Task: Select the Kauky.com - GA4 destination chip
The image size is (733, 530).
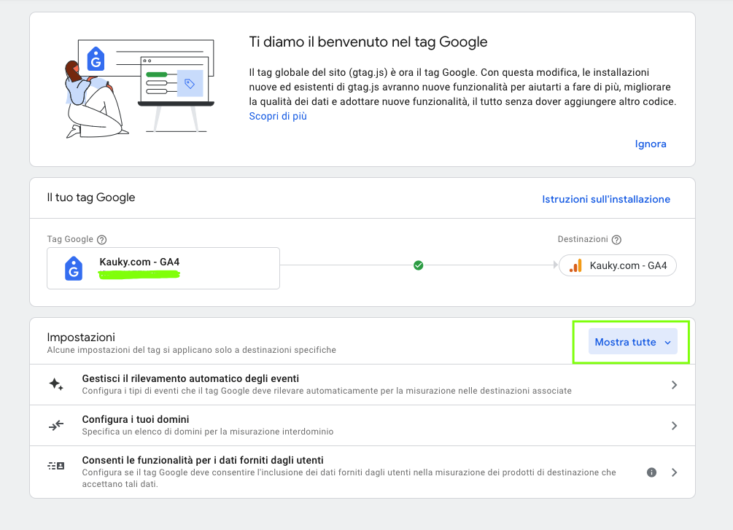Action: coord(618,265)
